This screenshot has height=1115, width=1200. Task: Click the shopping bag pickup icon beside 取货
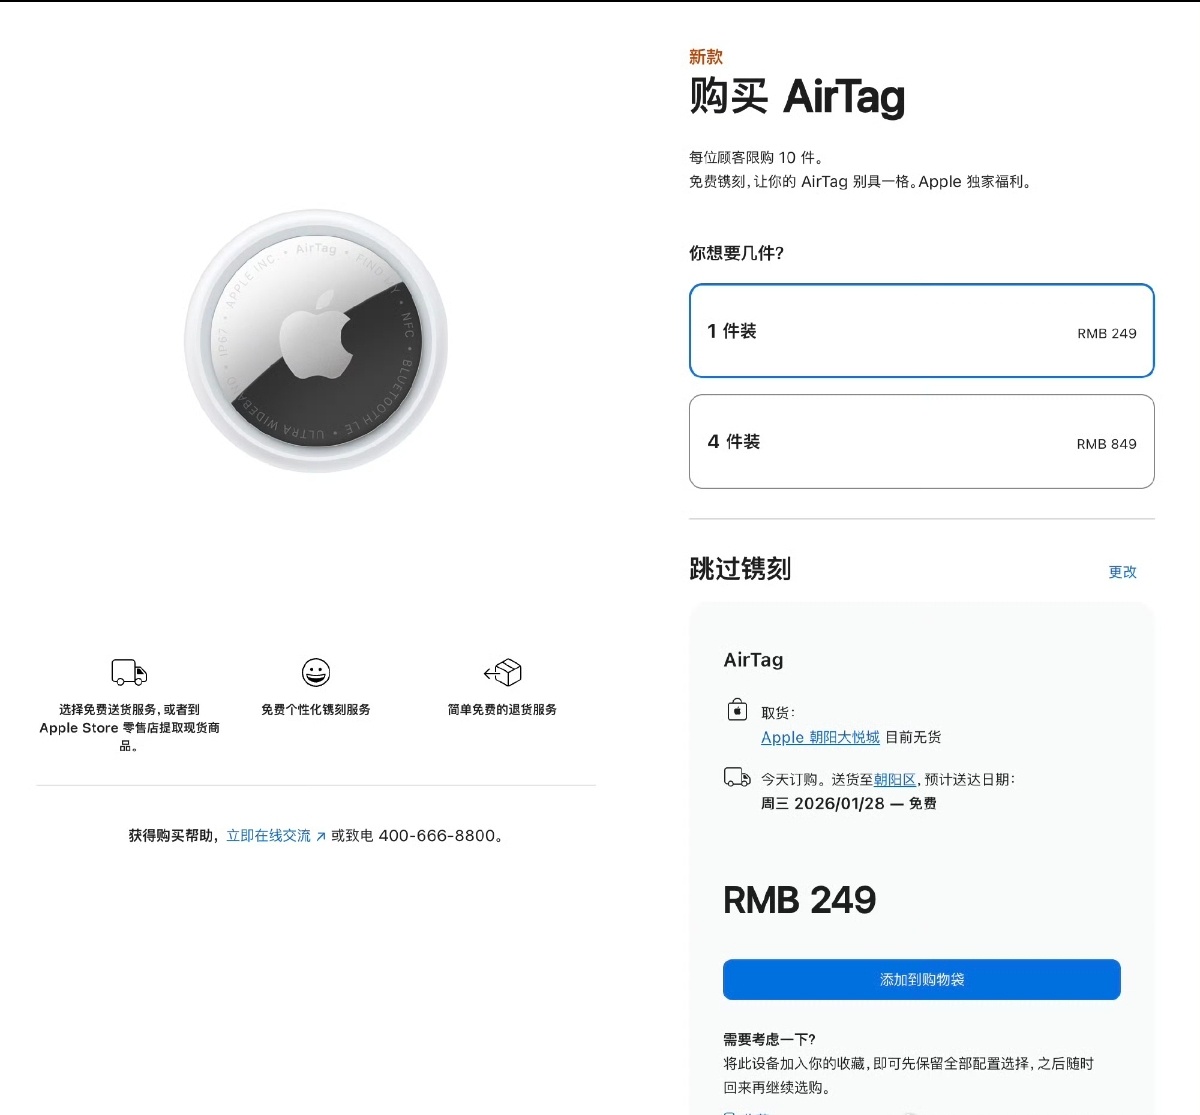tap(737, 710)
